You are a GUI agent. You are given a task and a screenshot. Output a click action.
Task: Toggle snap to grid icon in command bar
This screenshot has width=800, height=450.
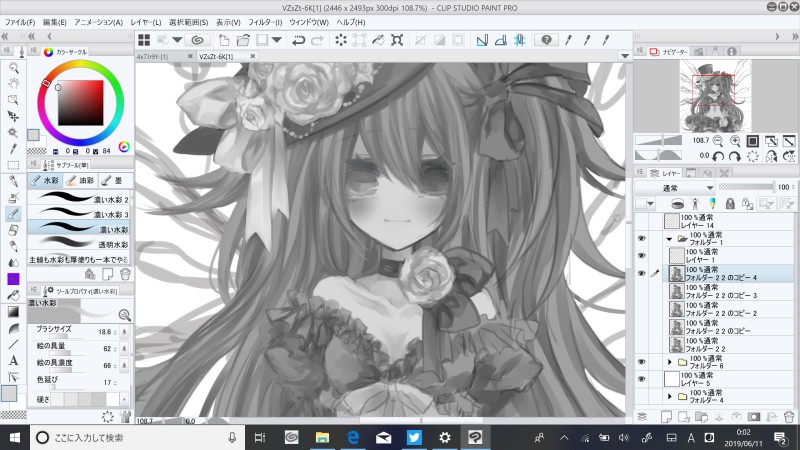519,40
